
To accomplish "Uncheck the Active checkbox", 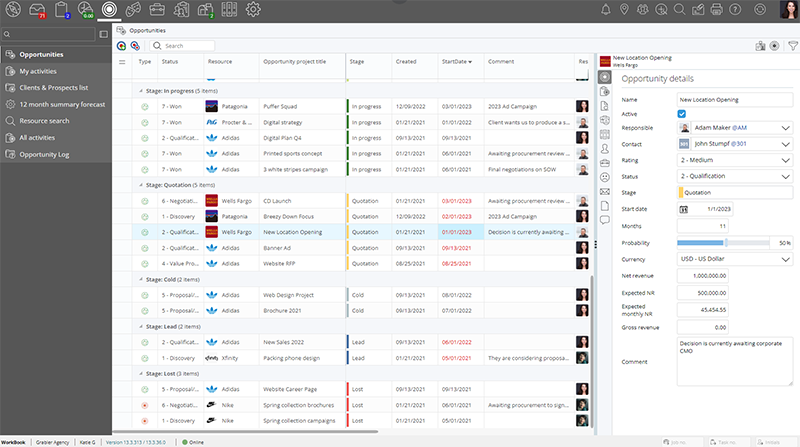I will (682, 114).
